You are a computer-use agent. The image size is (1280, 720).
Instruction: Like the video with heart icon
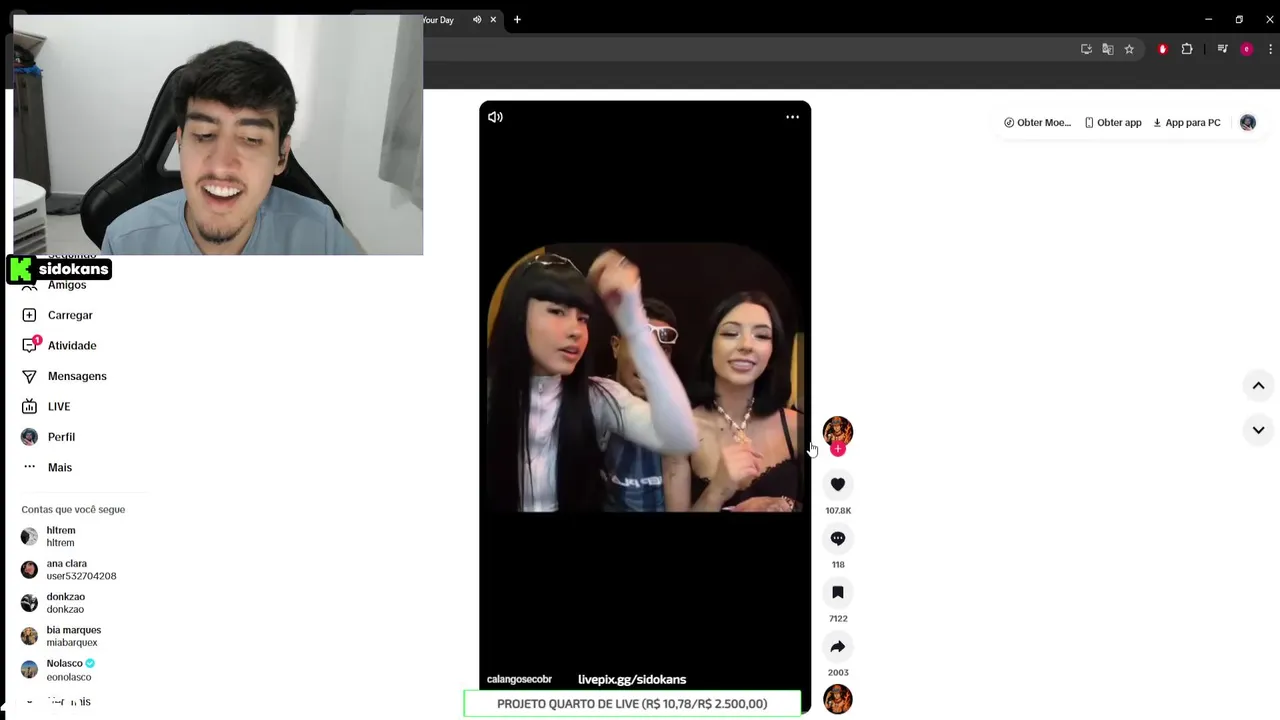838,484
